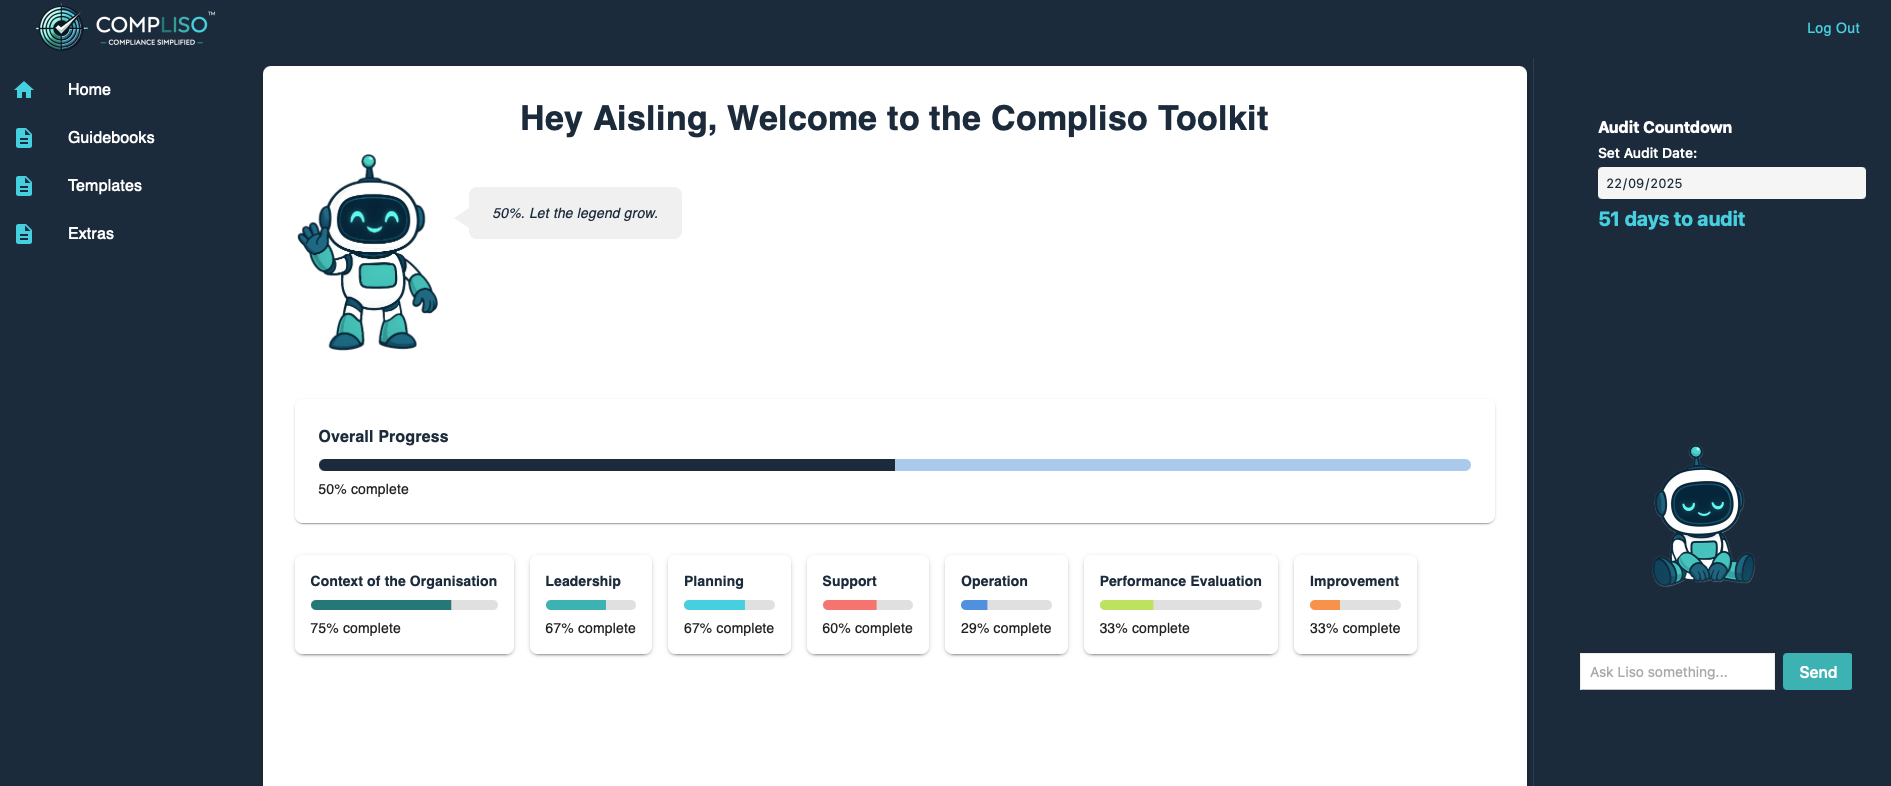
Task: Click the '51 days to audit' text
Action: [x=1671, y=219]
